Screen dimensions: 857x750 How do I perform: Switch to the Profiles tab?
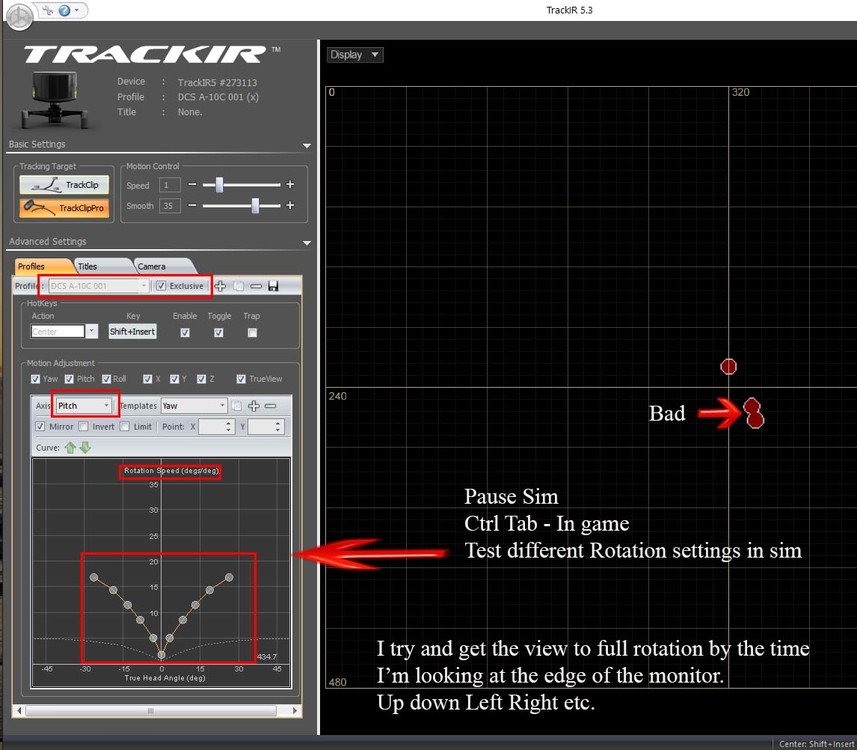point(41,266)
